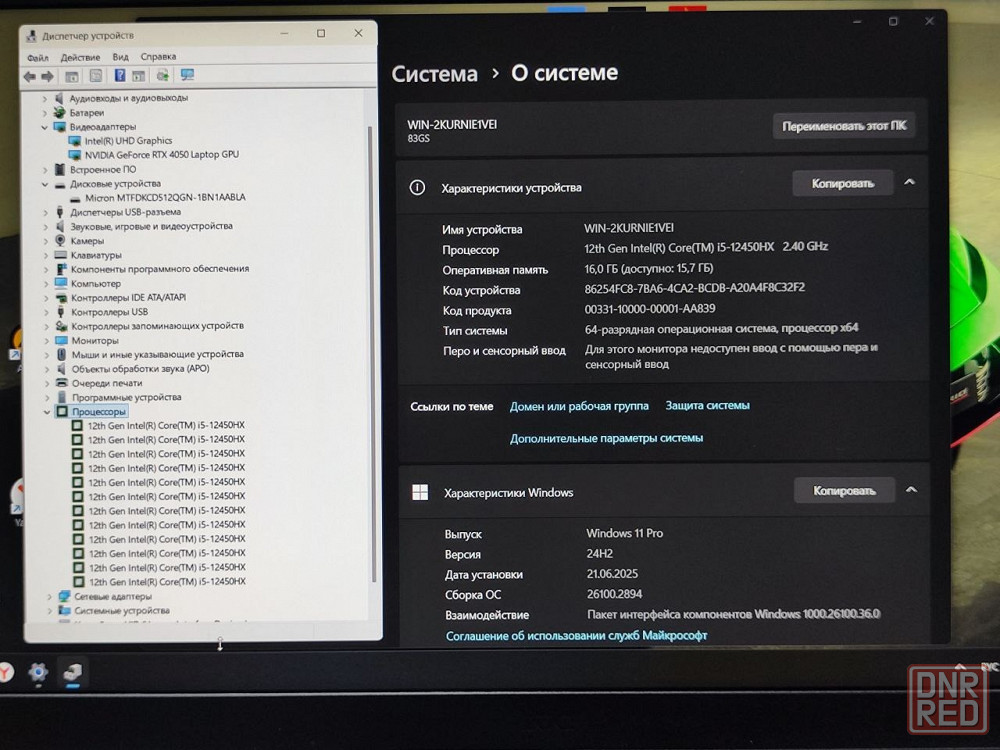Click the Device Manager vertical scrollbar
Screen dimensions: 1000x750
click(371, 354)
